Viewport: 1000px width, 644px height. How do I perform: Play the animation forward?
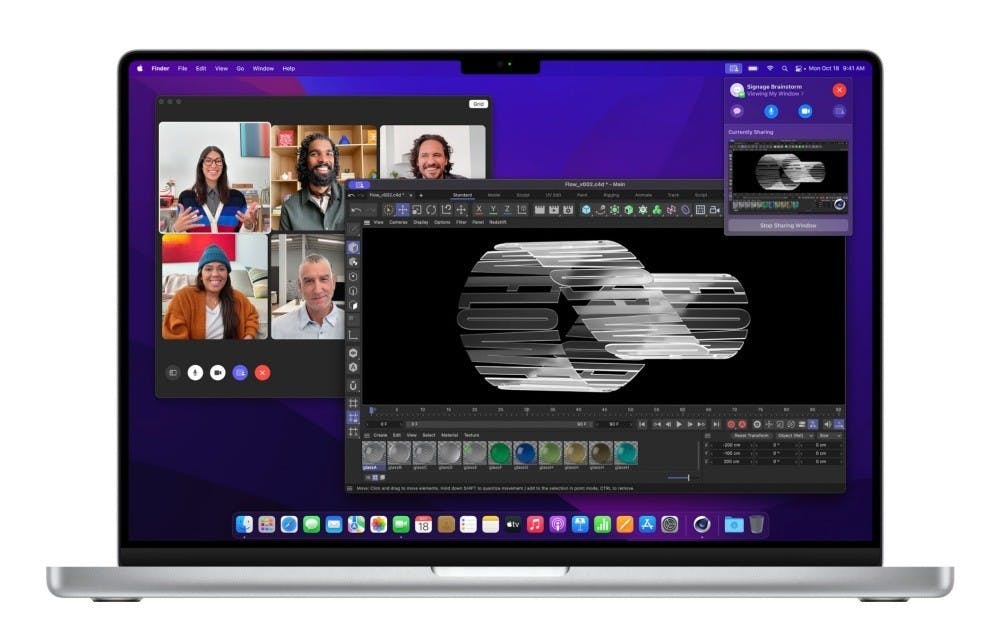pyautogui.click(x=679, y=424)
